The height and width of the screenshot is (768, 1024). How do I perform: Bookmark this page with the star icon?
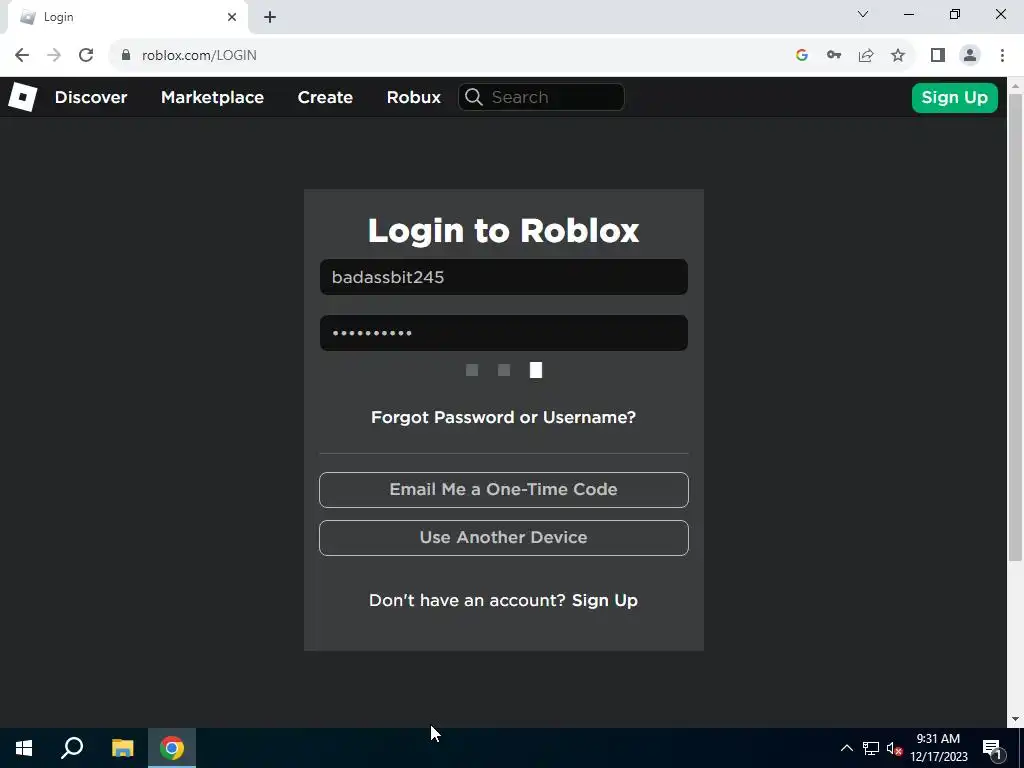pyautogui.click(x=898, y=56)
